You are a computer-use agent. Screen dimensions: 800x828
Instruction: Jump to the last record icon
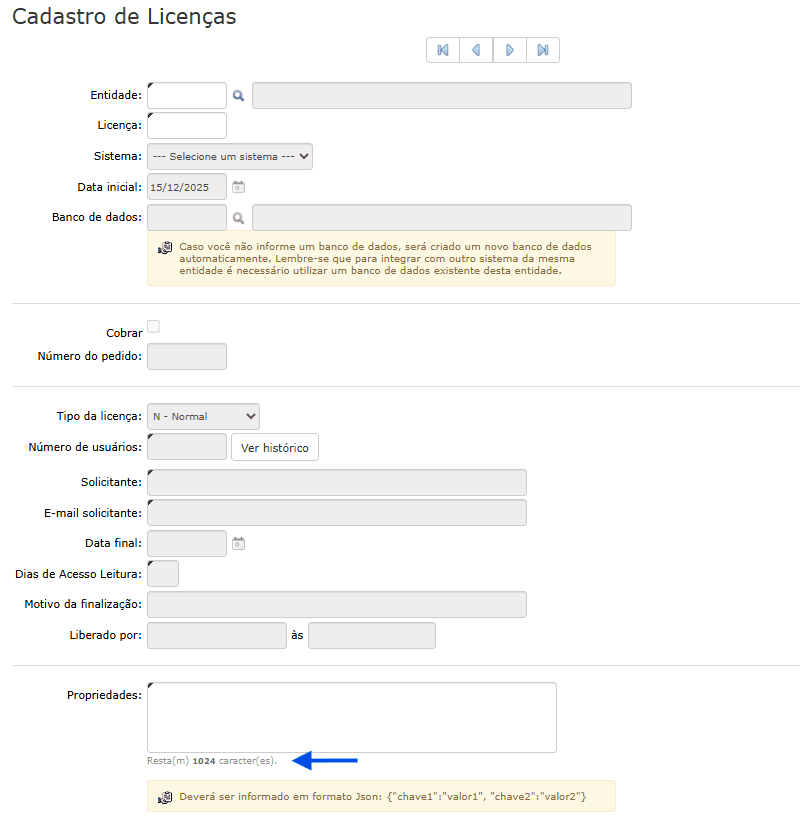coord(543,50)
